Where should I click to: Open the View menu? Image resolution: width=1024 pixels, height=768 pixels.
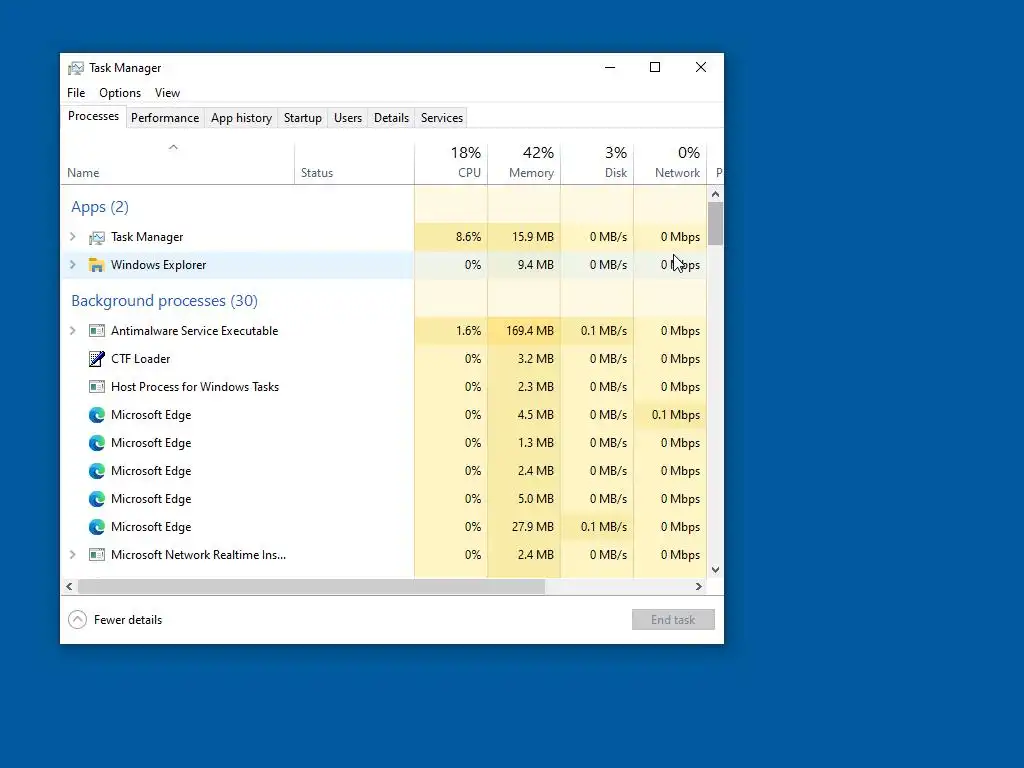point(167,93)
